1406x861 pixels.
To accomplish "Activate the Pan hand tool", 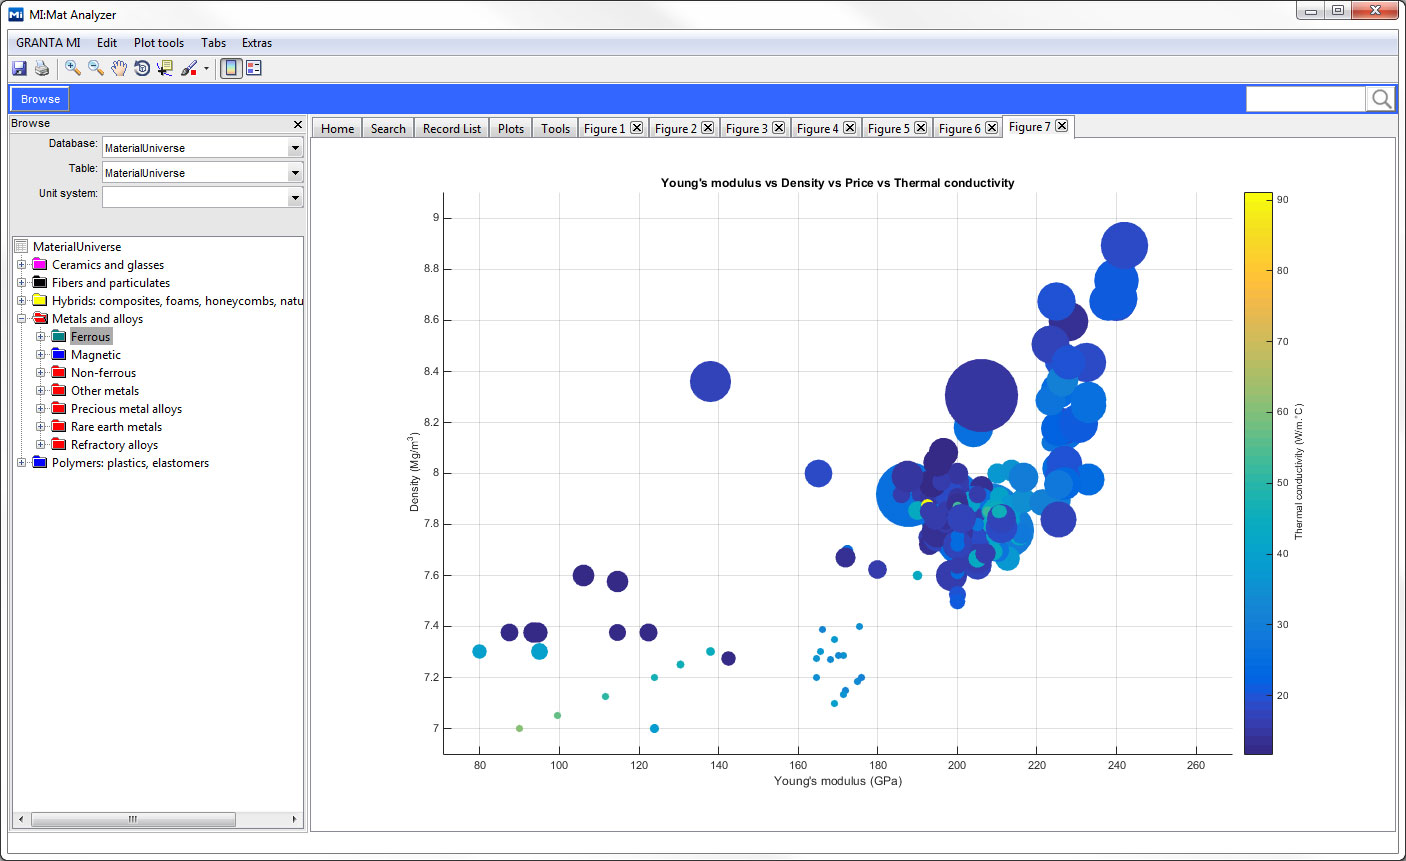I will click(119, 67).
